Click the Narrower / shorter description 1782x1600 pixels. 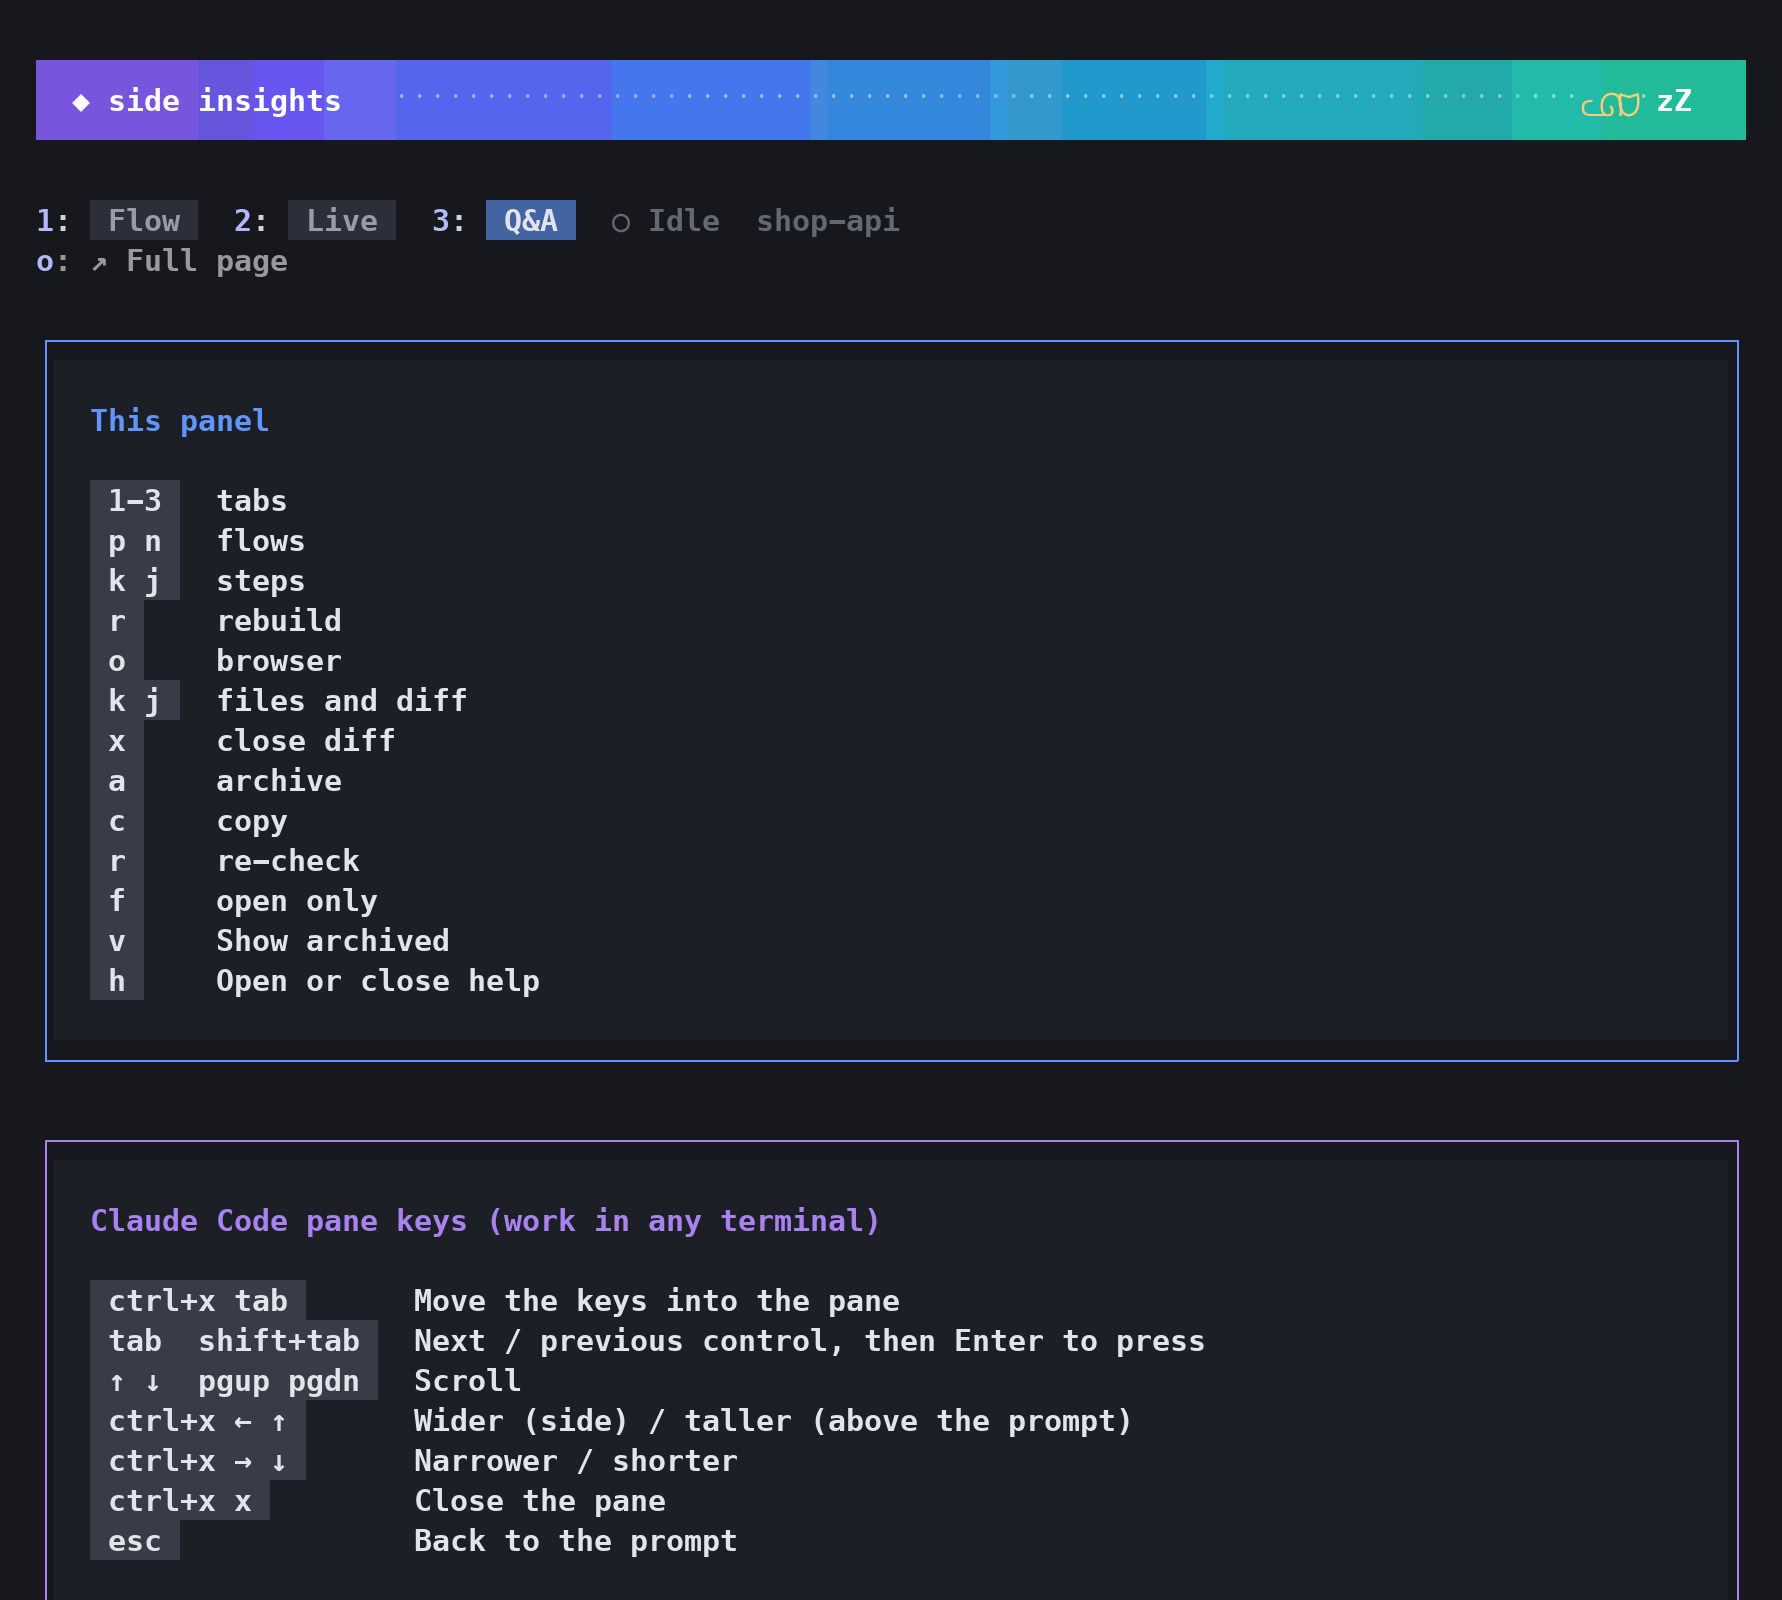pyautogui.click(x=576, y=1460)
